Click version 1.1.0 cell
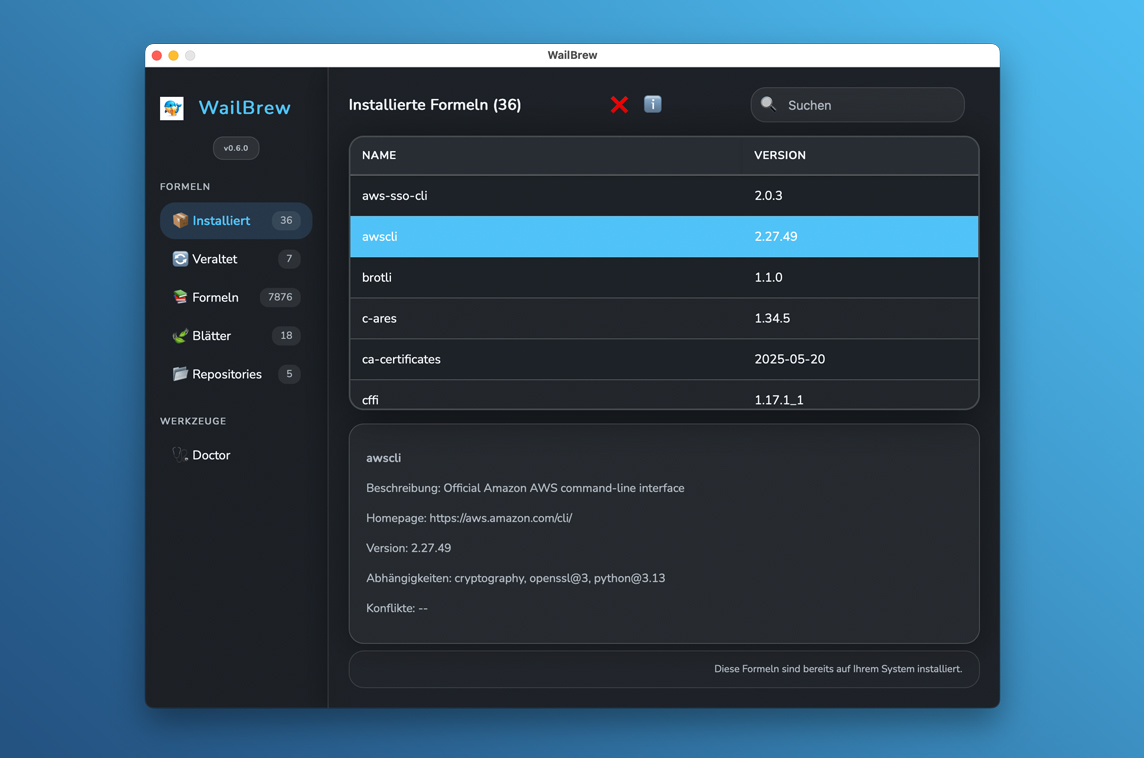Screen dimensions: 1144x758 point(768,277)
